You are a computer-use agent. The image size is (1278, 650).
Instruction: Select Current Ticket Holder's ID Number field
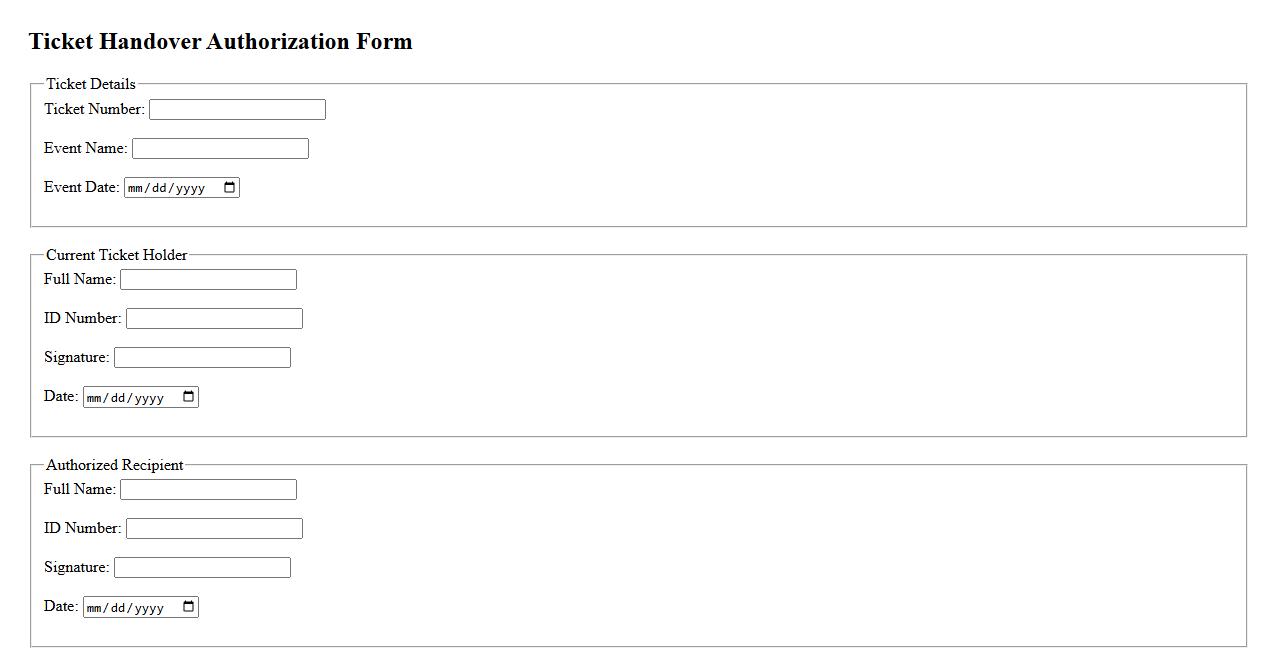214,318
